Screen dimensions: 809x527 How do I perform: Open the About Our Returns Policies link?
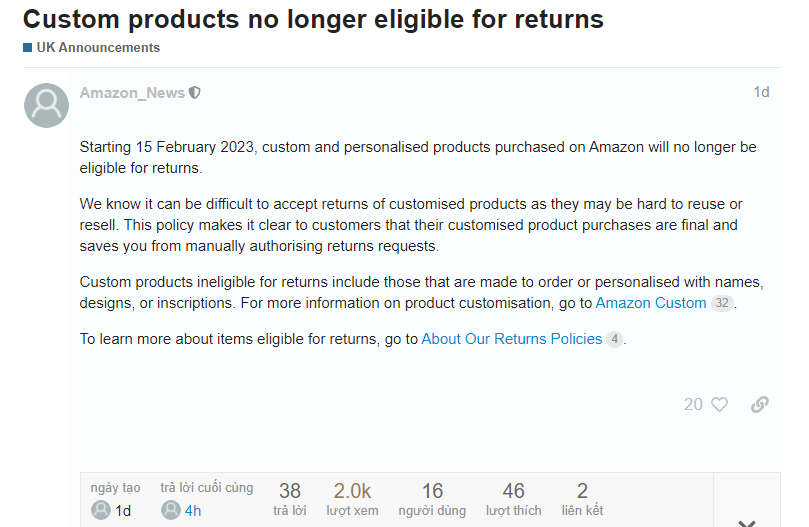point(511,339)
